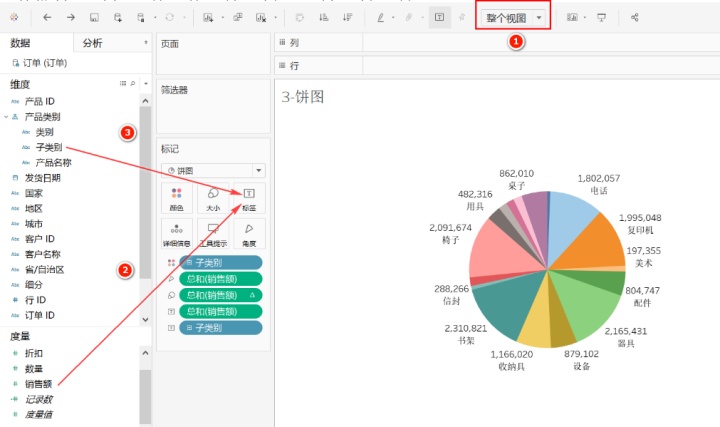Viewport: 720px width, 427px height.
Task: Click the sort descending icon
Action: [348, 17]
